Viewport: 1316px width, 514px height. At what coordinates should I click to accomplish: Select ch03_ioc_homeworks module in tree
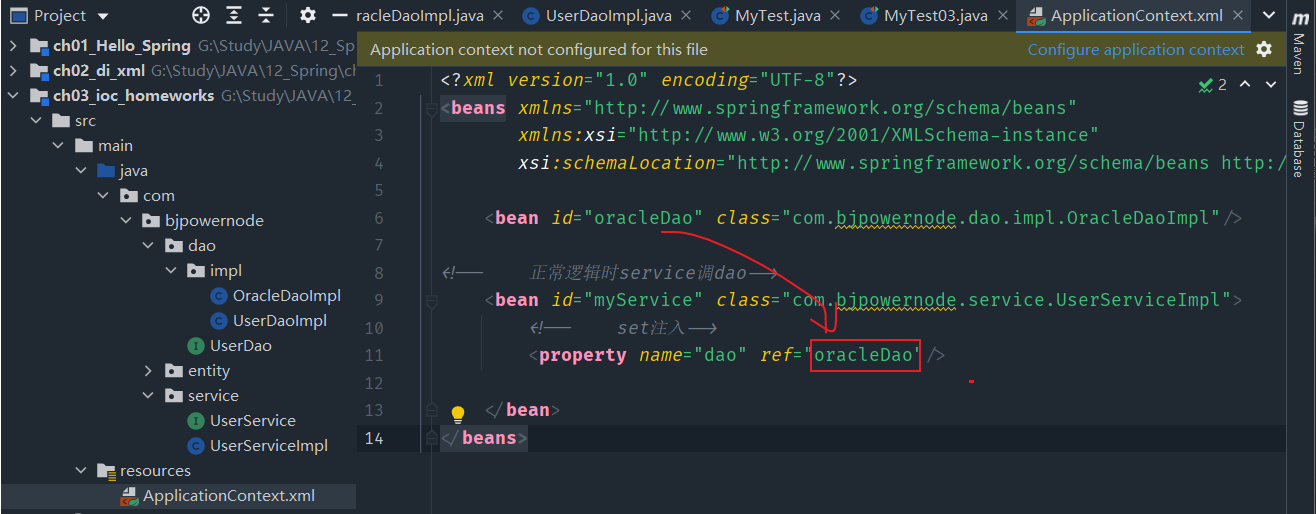click(x=134, y=96)
